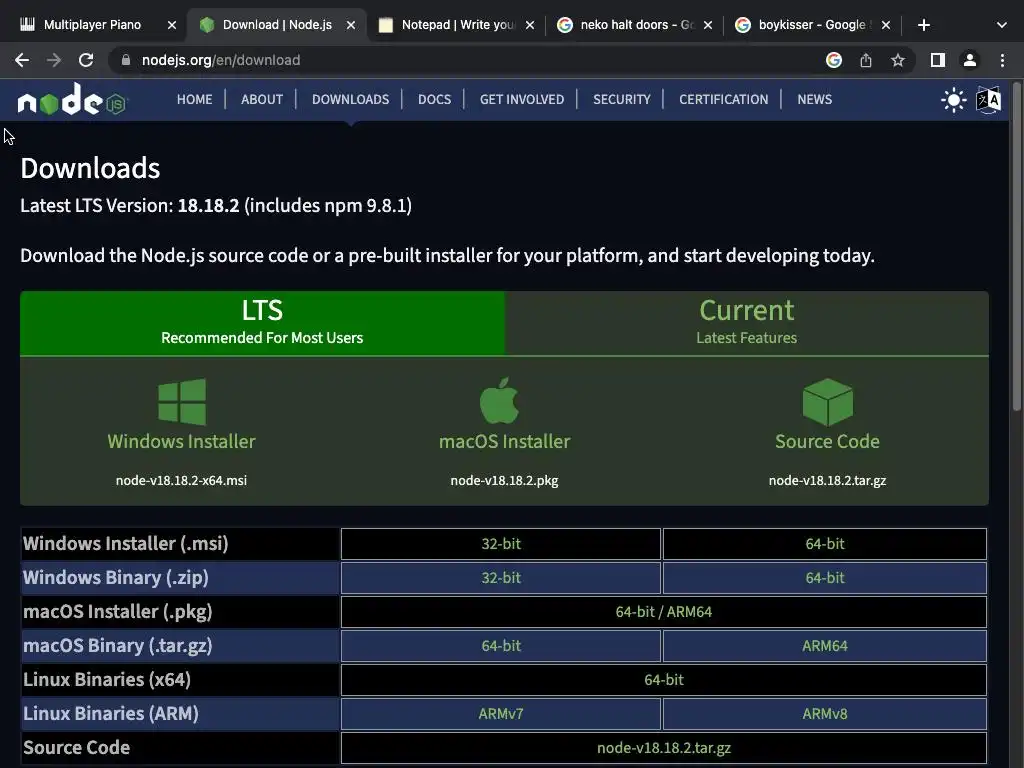Download Windows Binary (.zip) 32-bit

pyautogui.click(x=501, y=578)
